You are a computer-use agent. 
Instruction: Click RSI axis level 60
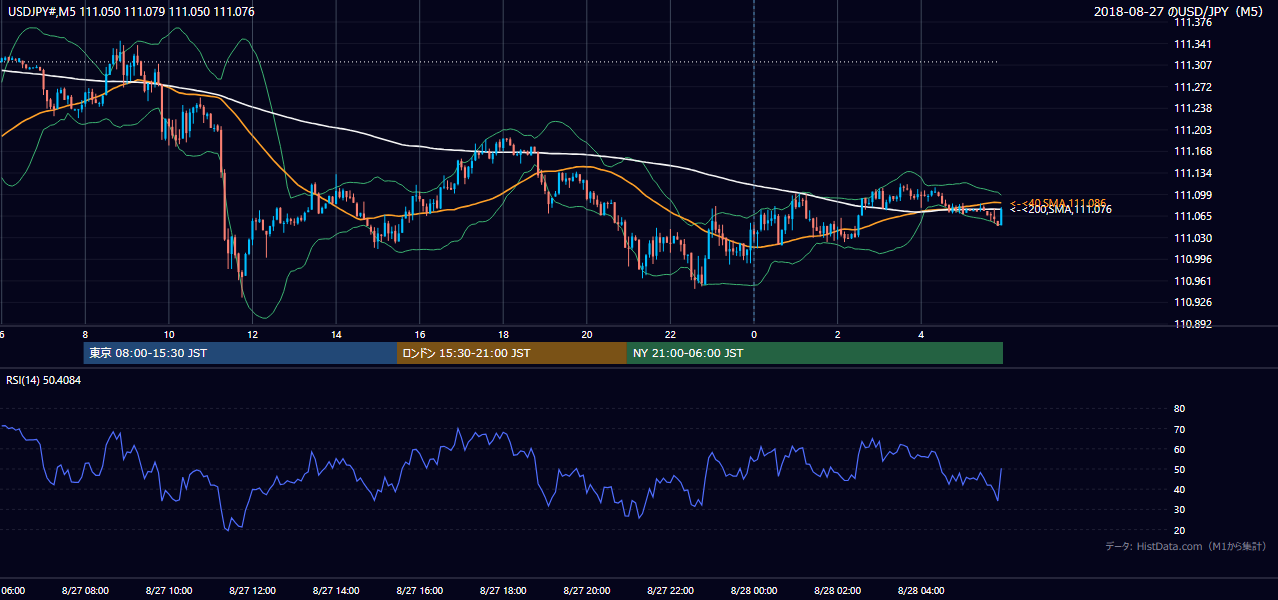click(1179, 449)
